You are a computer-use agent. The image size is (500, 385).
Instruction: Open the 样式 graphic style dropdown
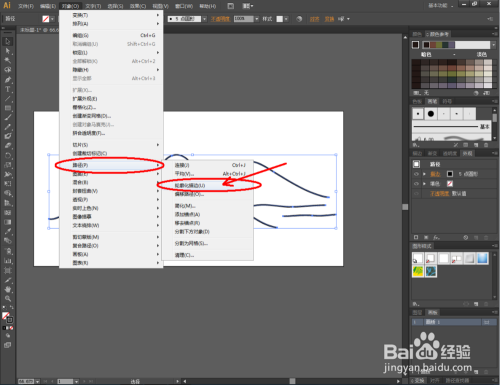point(286,19)
